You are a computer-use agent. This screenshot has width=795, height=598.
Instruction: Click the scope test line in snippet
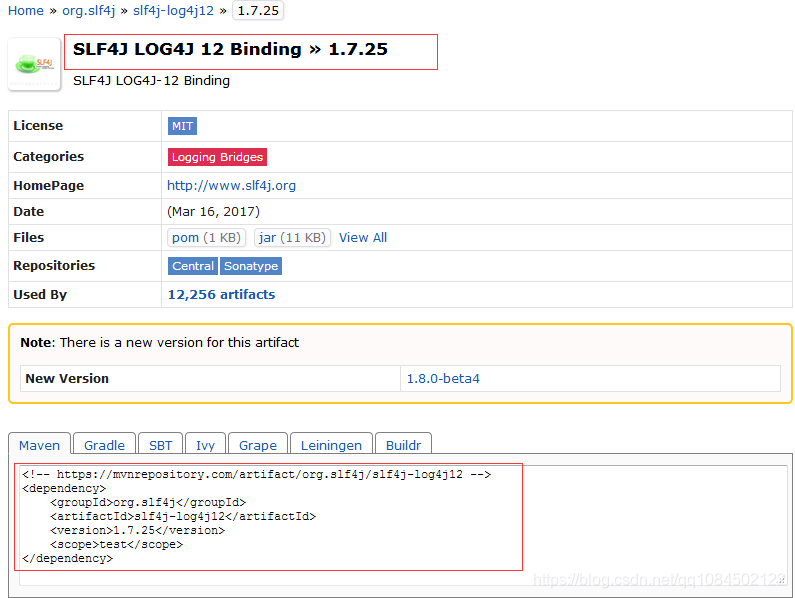pyautogui.click(x=117, y=544)
